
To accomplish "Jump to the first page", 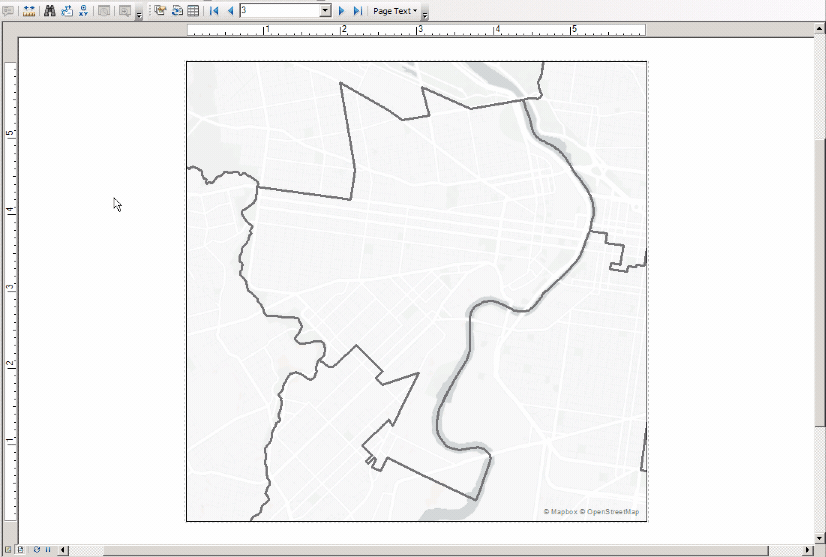I will click(x=214, y=11).
